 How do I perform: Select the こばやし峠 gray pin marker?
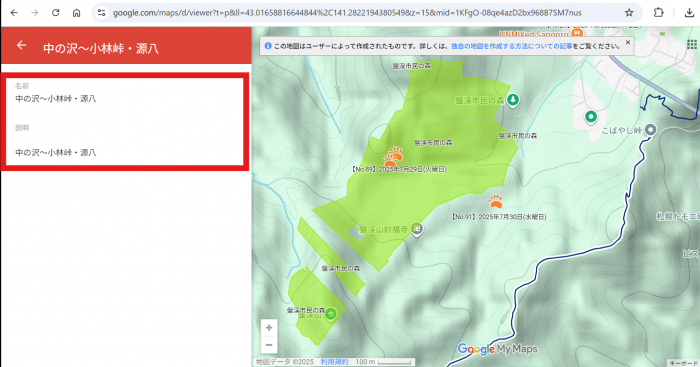[650, 130]
